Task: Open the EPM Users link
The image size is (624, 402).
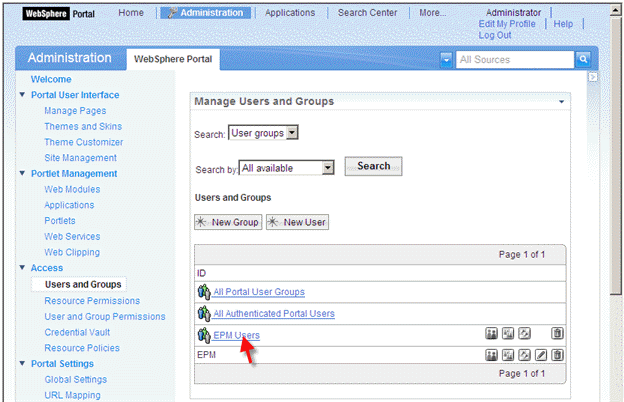Action: click(x=236, y=336)
